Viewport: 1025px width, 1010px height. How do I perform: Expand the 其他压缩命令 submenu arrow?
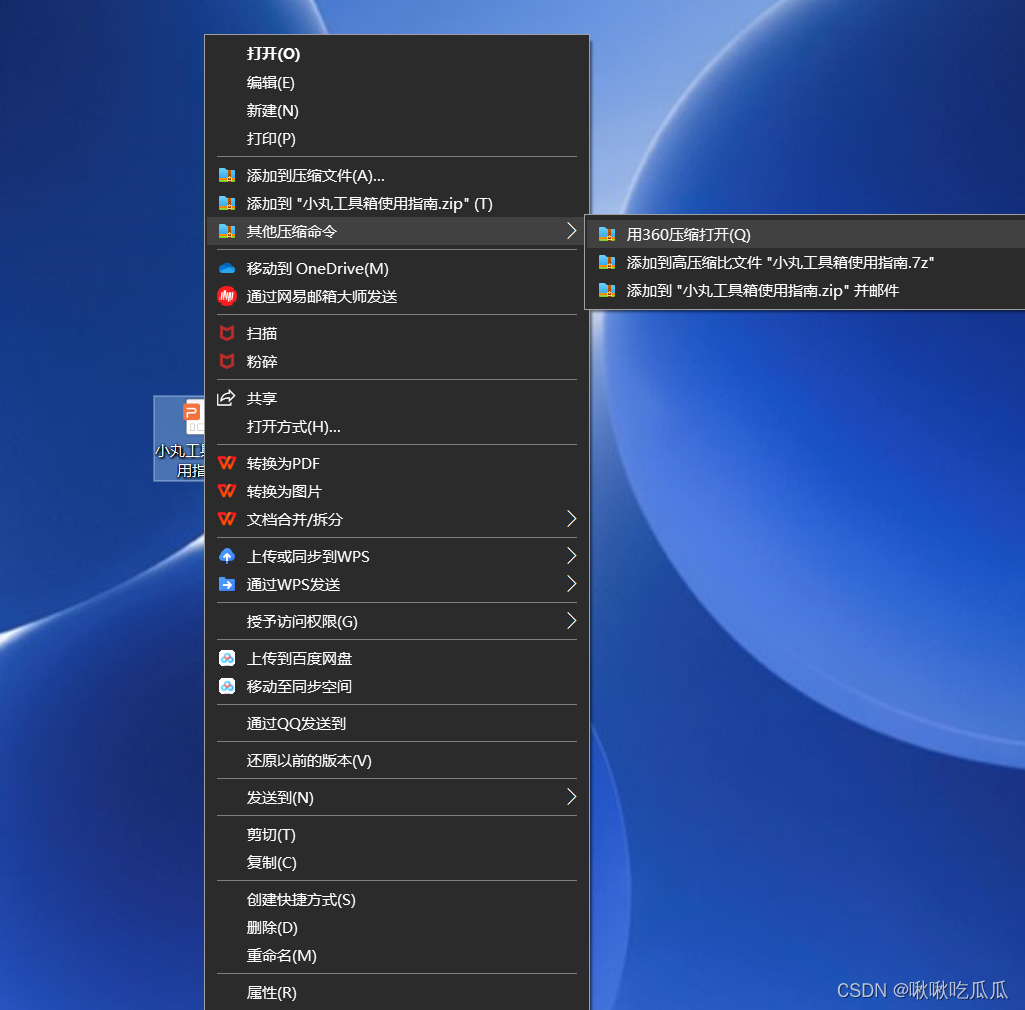pyautogui.click(x=571, y=231)
